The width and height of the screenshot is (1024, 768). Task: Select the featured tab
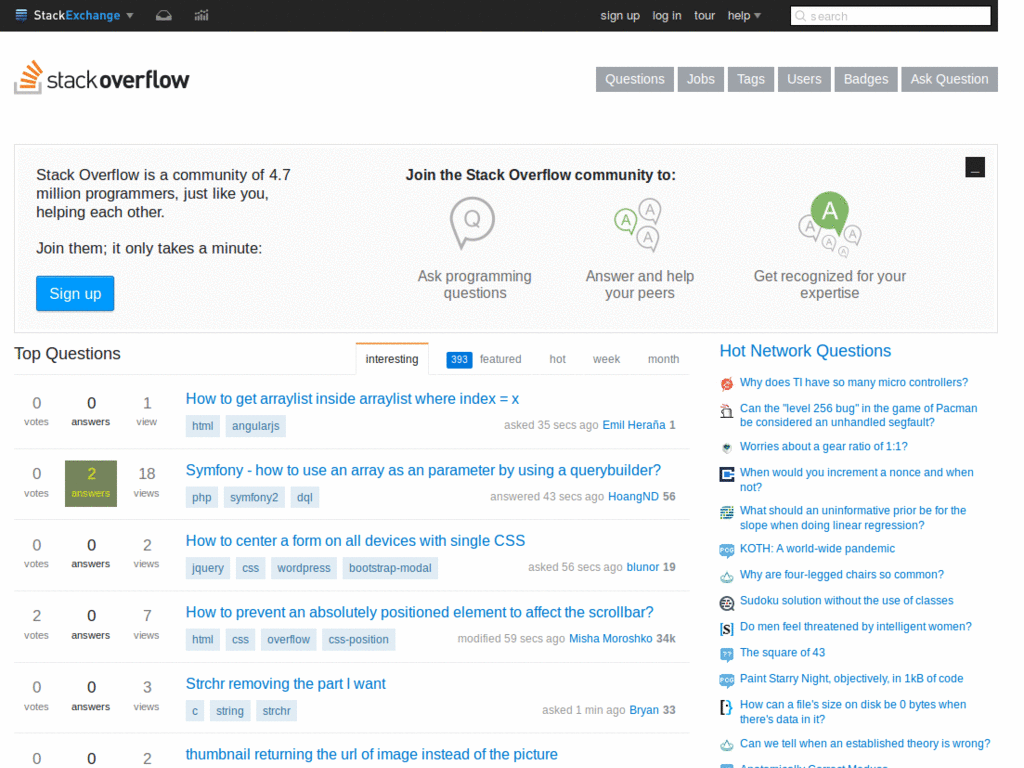[500, 359]
